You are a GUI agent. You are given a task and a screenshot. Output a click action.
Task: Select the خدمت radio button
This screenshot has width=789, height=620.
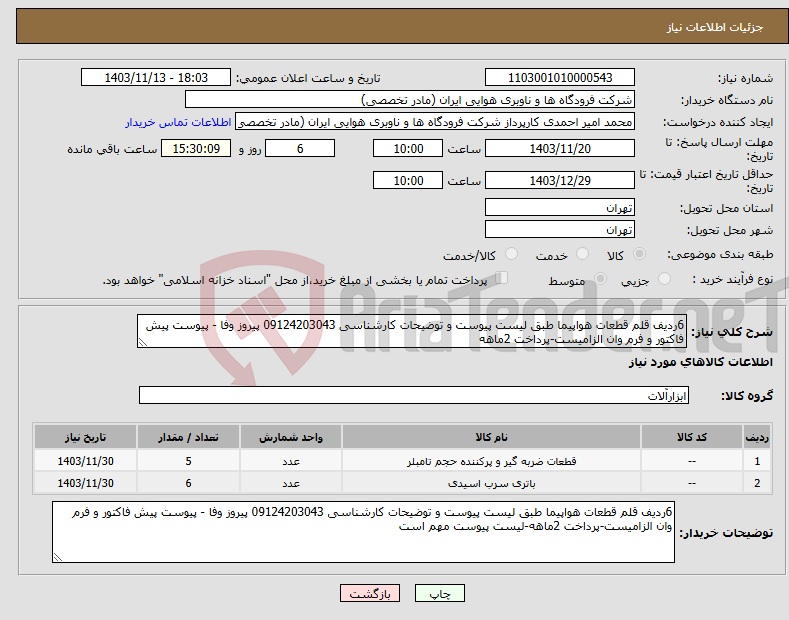[582, 254]
